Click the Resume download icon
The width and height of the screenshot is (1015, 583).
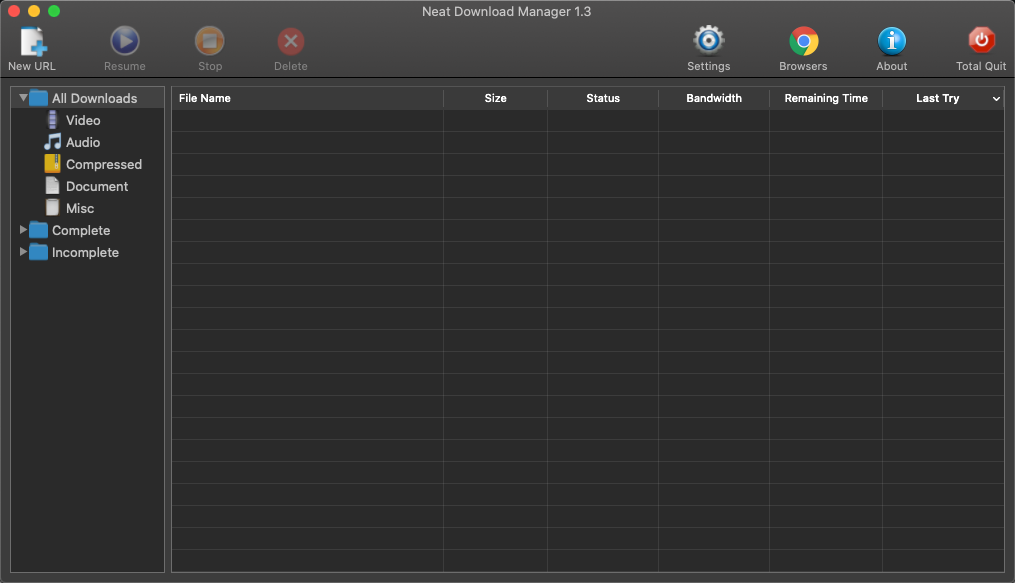point(124,41)
